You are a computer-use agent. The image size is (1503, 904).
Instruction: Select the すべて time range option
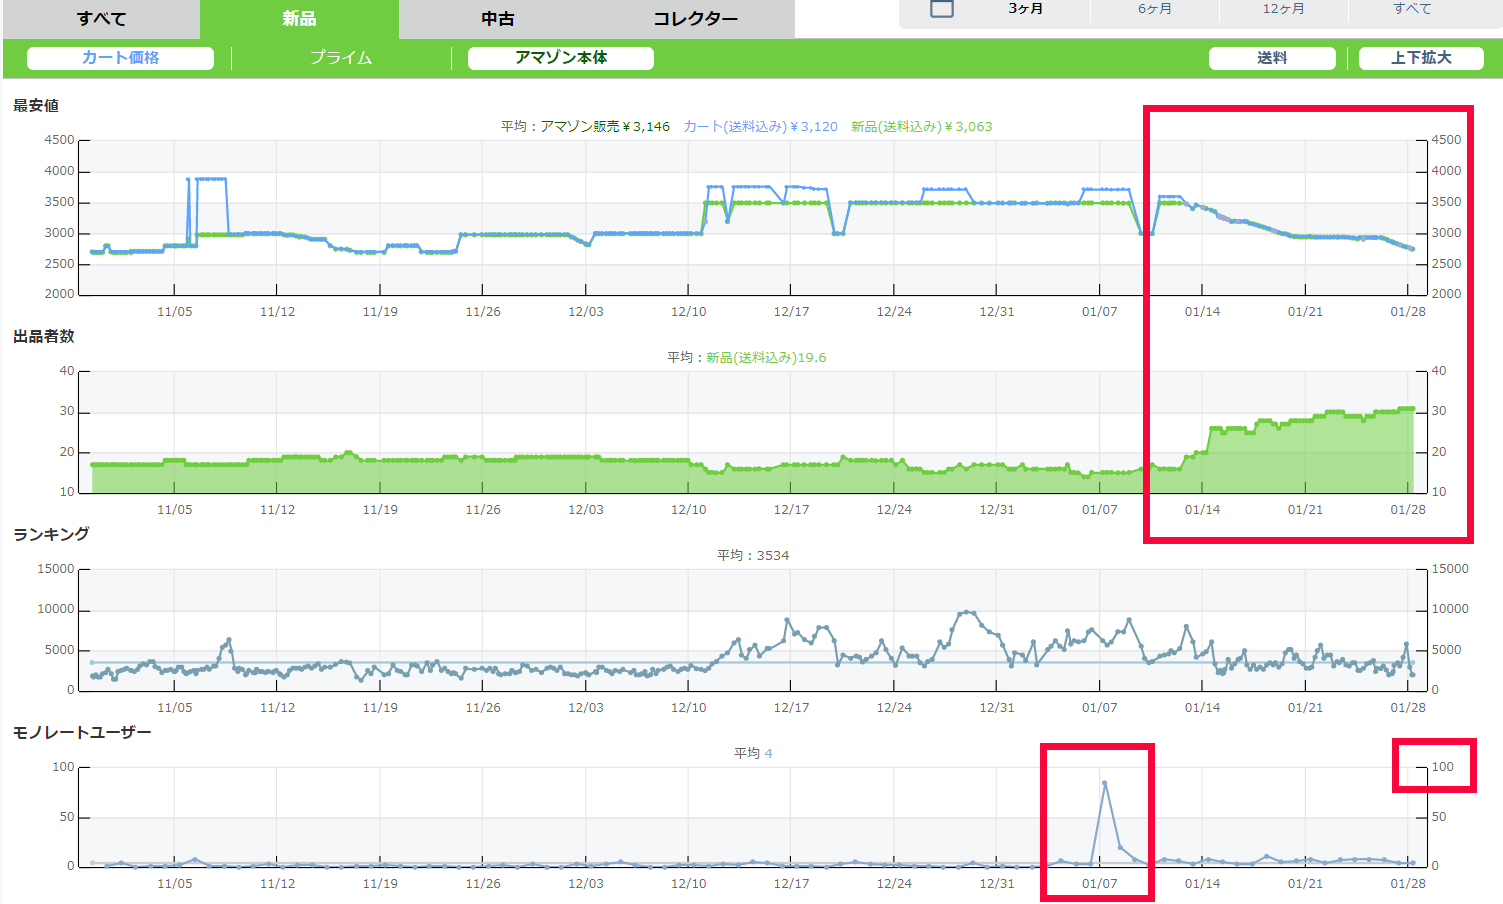(1412, 9)
